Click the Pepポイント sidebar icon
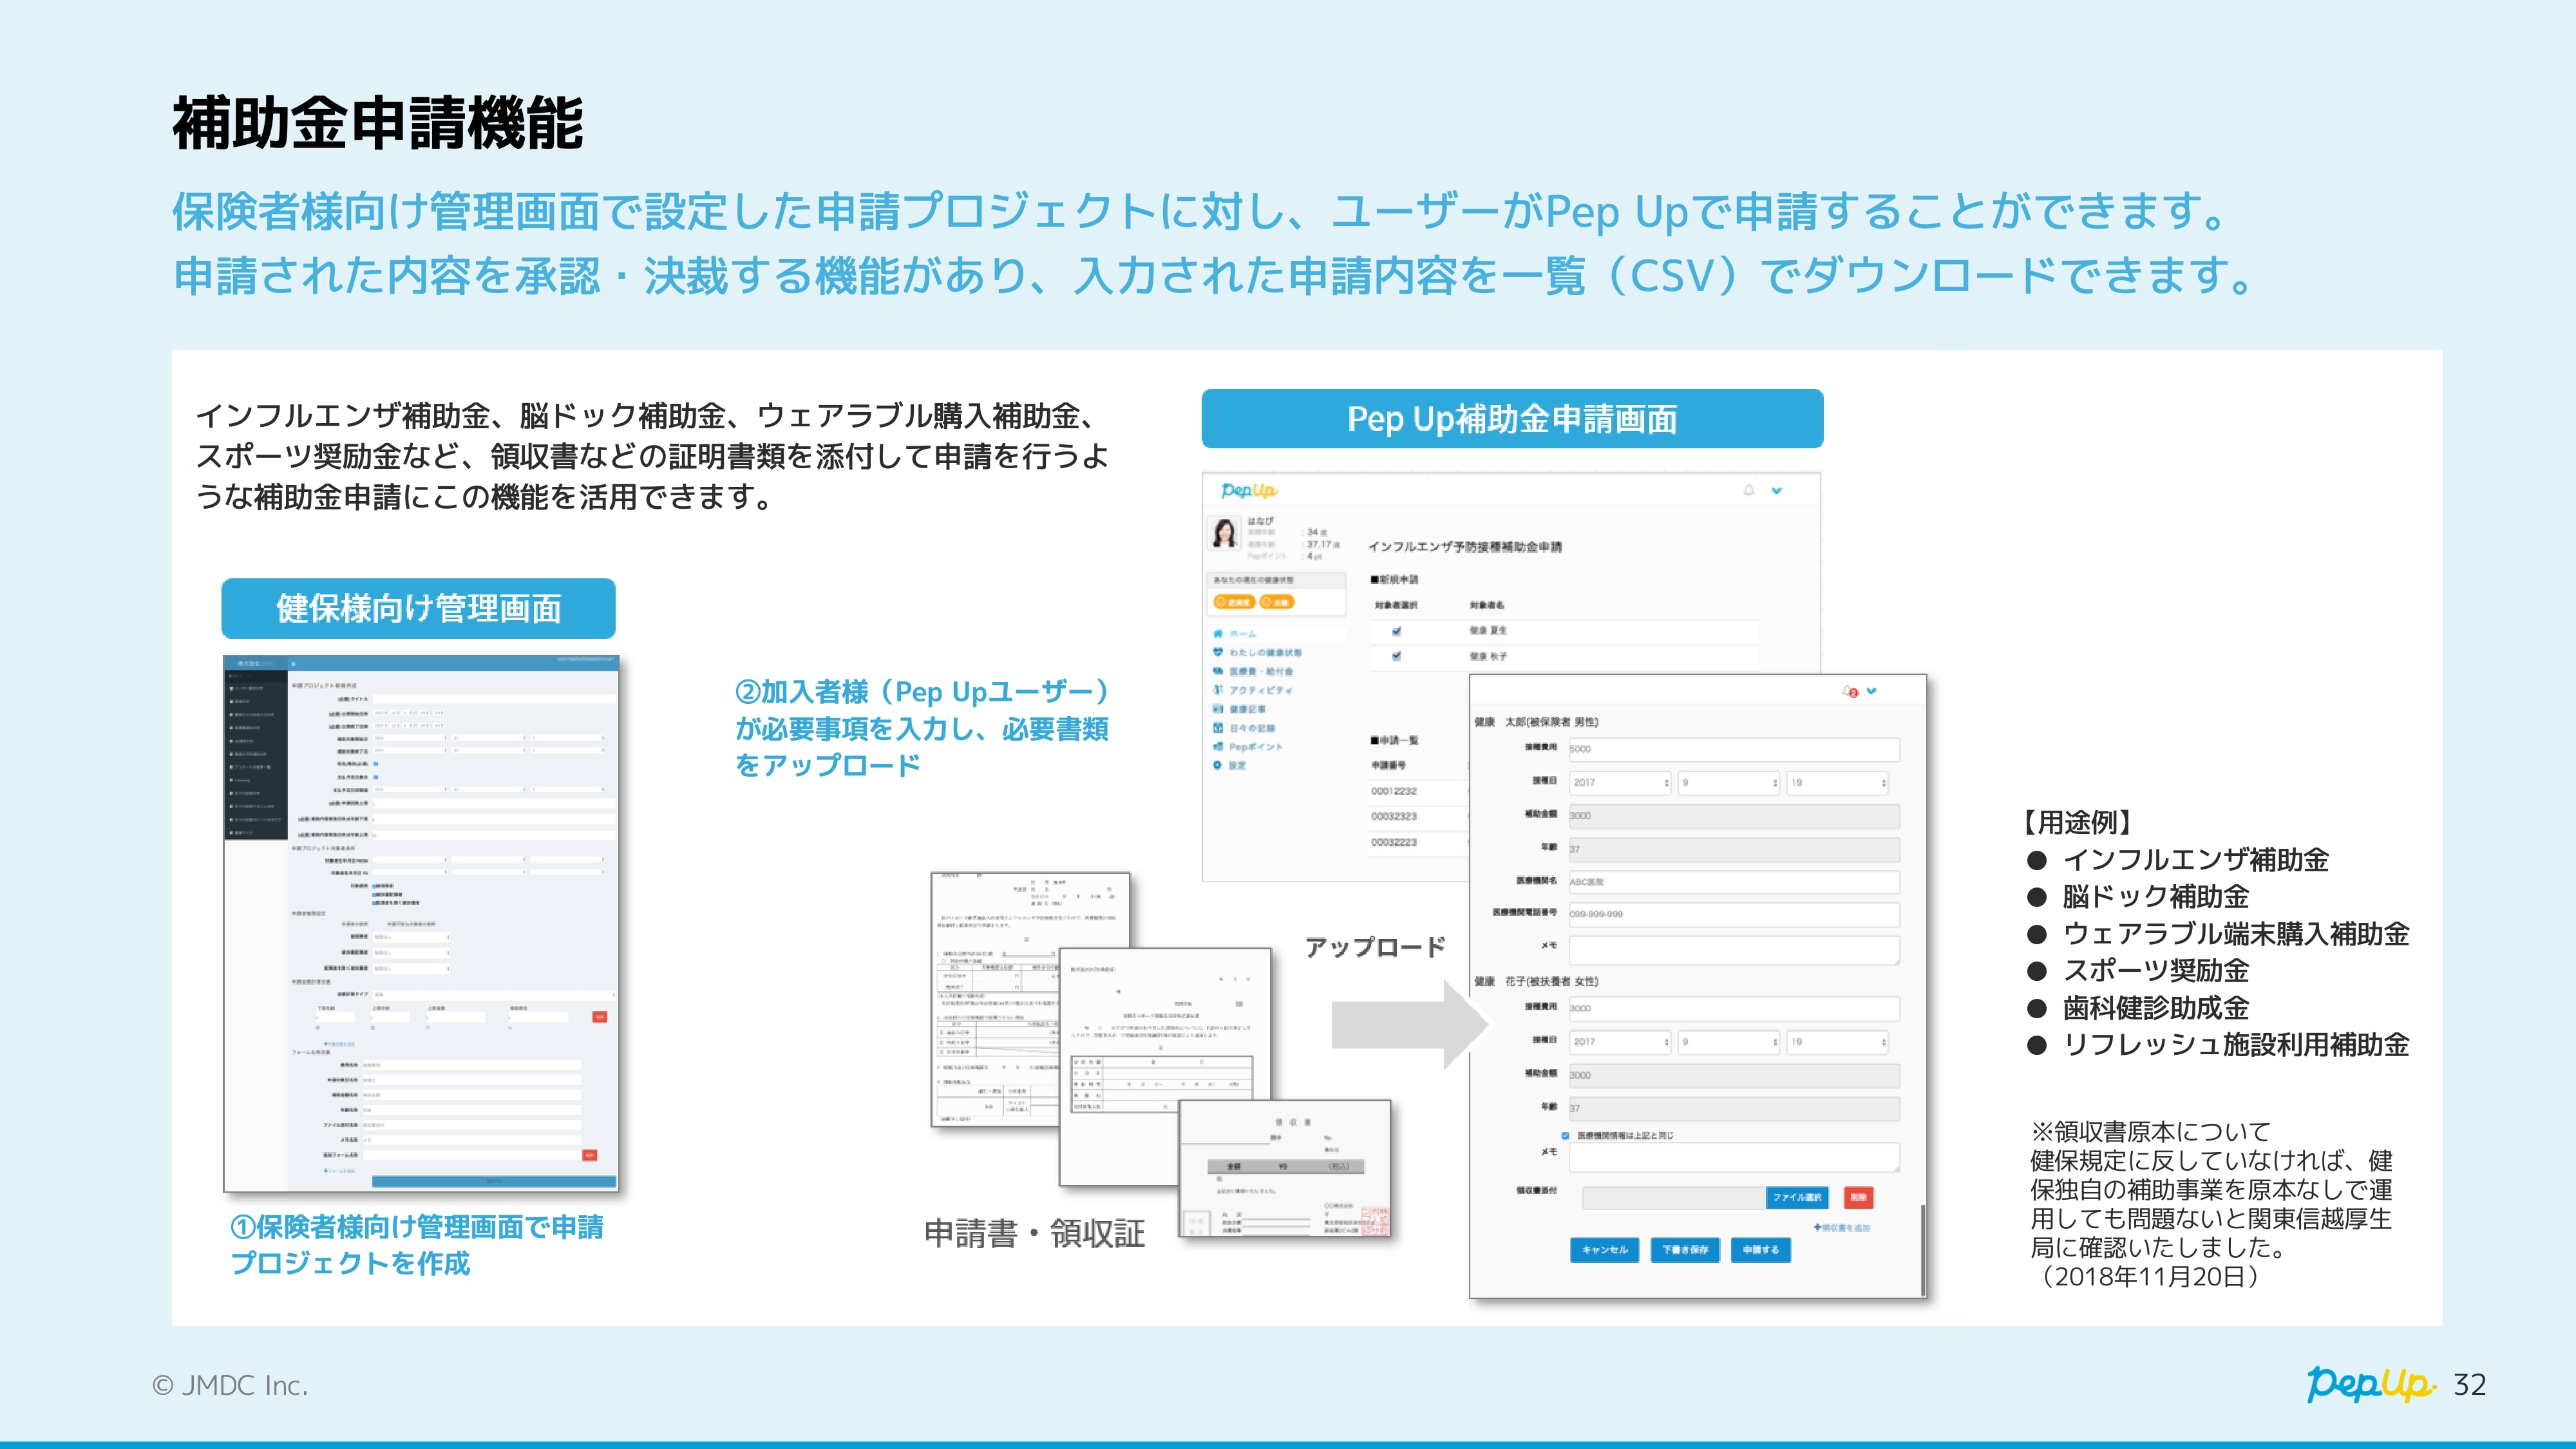Image resolution: width=2576 pixels, height=1449 pixels. (1218, 746)
